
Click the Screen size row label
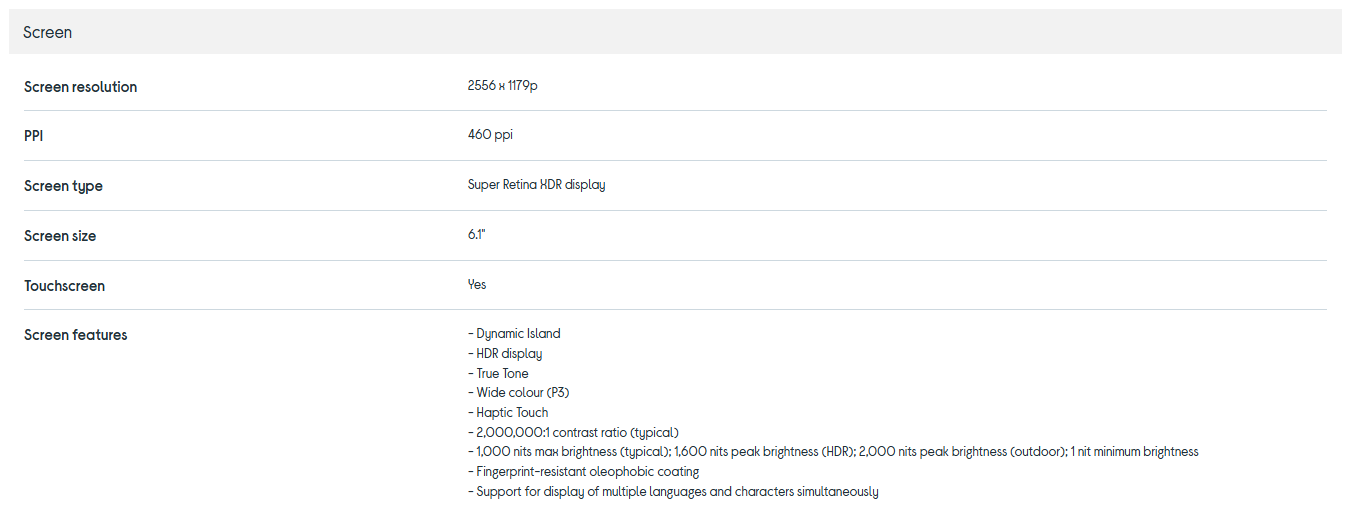click(x=60, y=236)
